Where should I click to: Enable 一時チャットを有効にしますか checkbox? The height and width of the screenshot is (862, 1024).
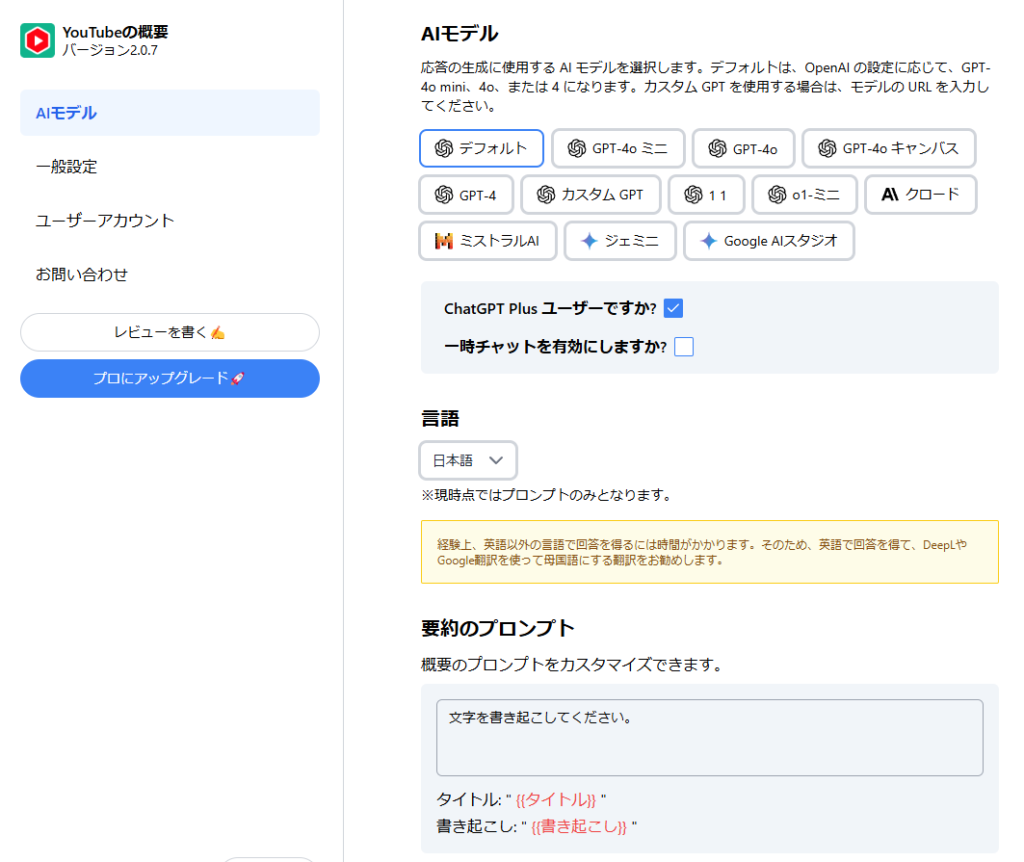tap(684, 346)
